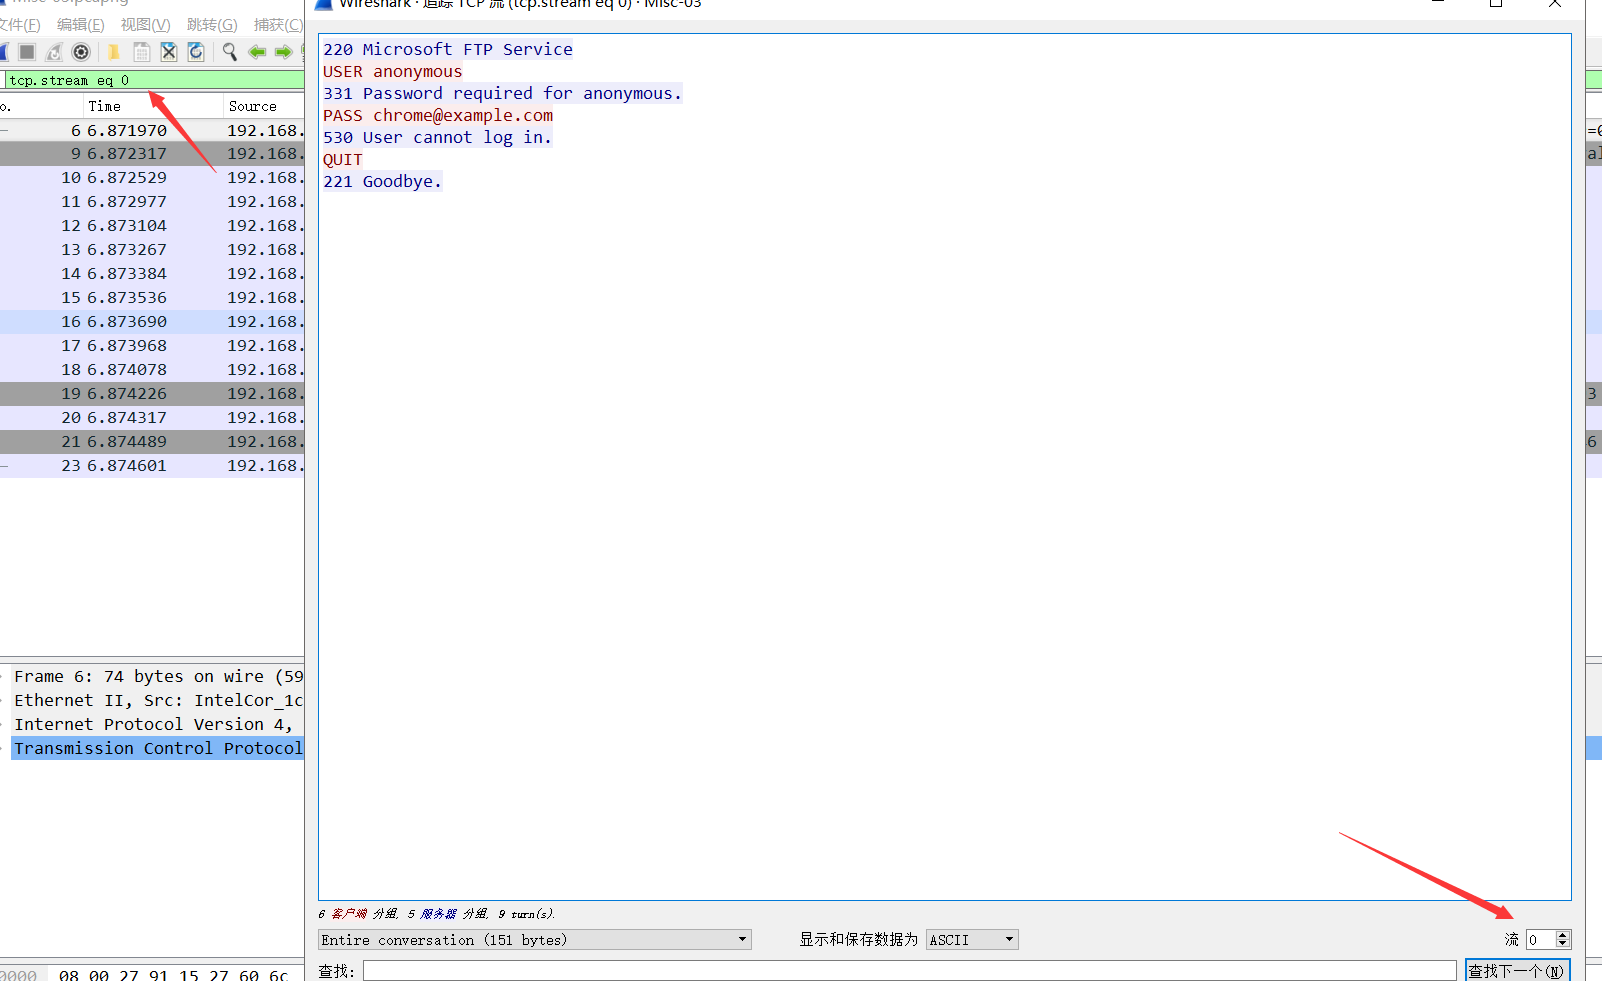The height and width of the screenshot is (981, 1602).
Task: Click the 查找下一个(N) button
Action: click(1517, 971)
